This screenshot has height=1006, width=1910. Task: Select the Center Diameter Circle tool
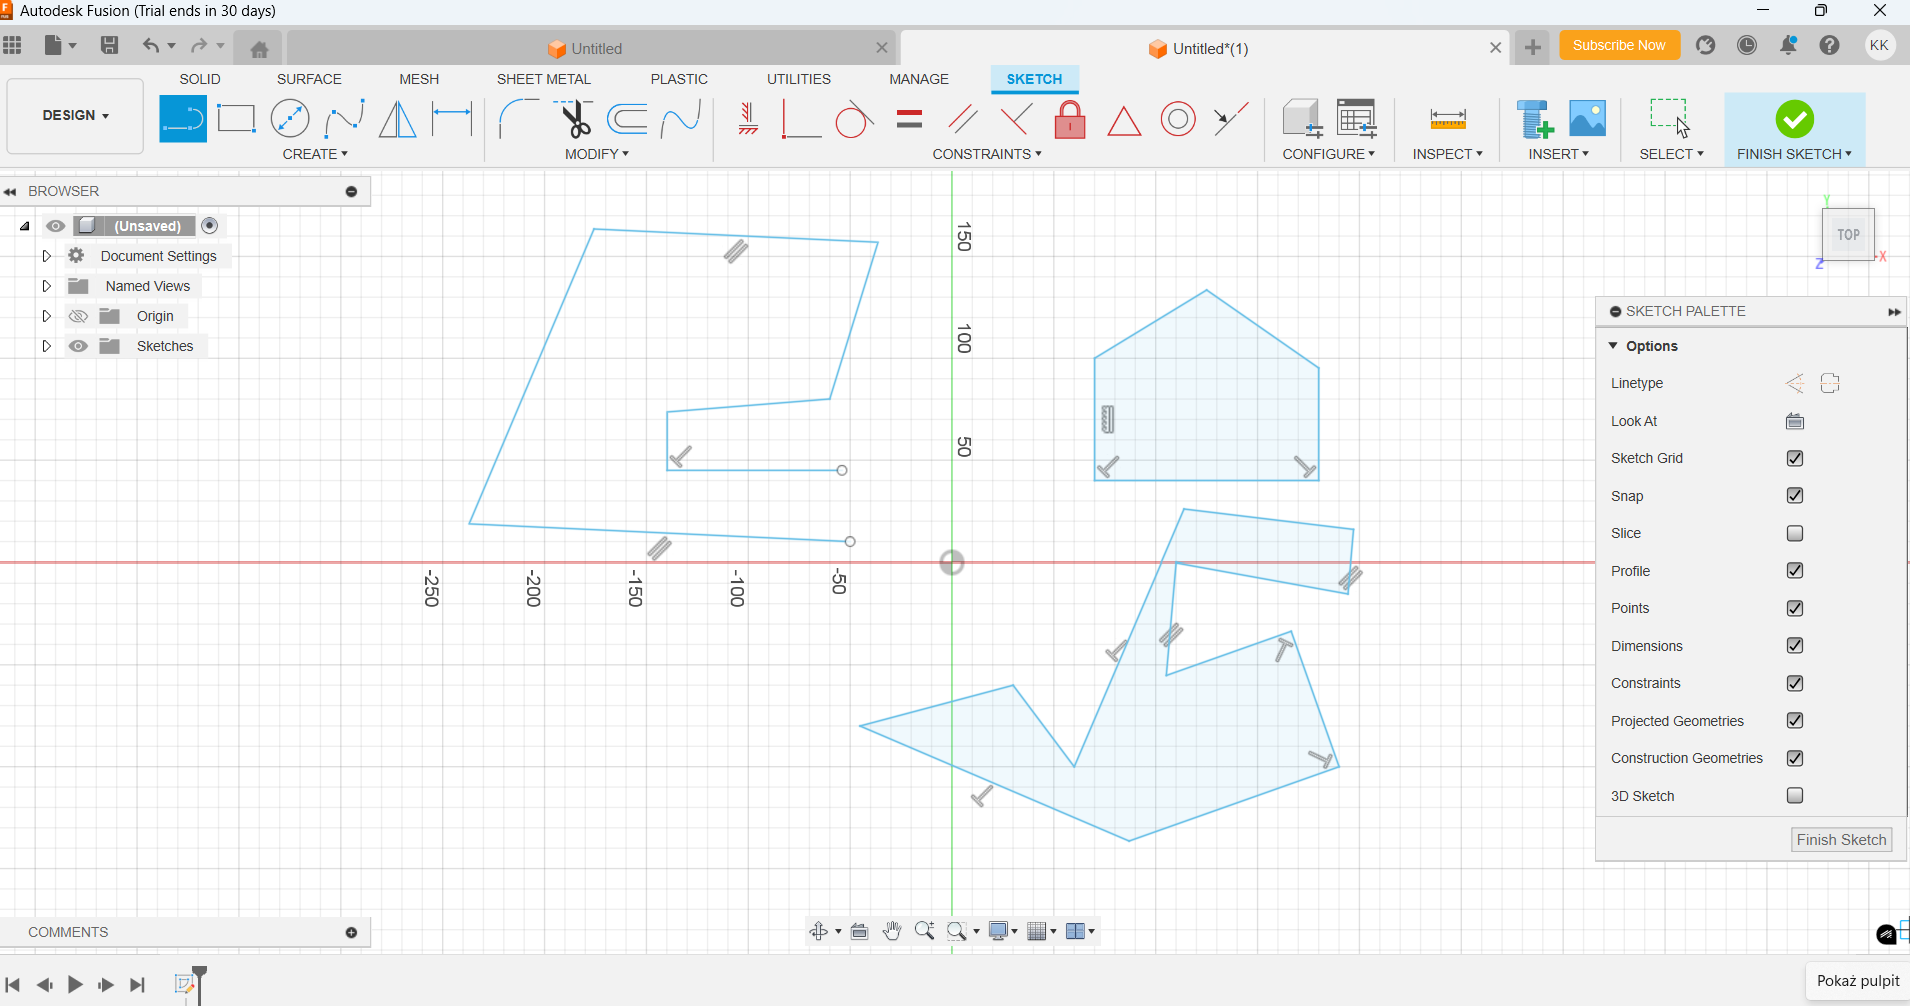click(x=290, y=119)
